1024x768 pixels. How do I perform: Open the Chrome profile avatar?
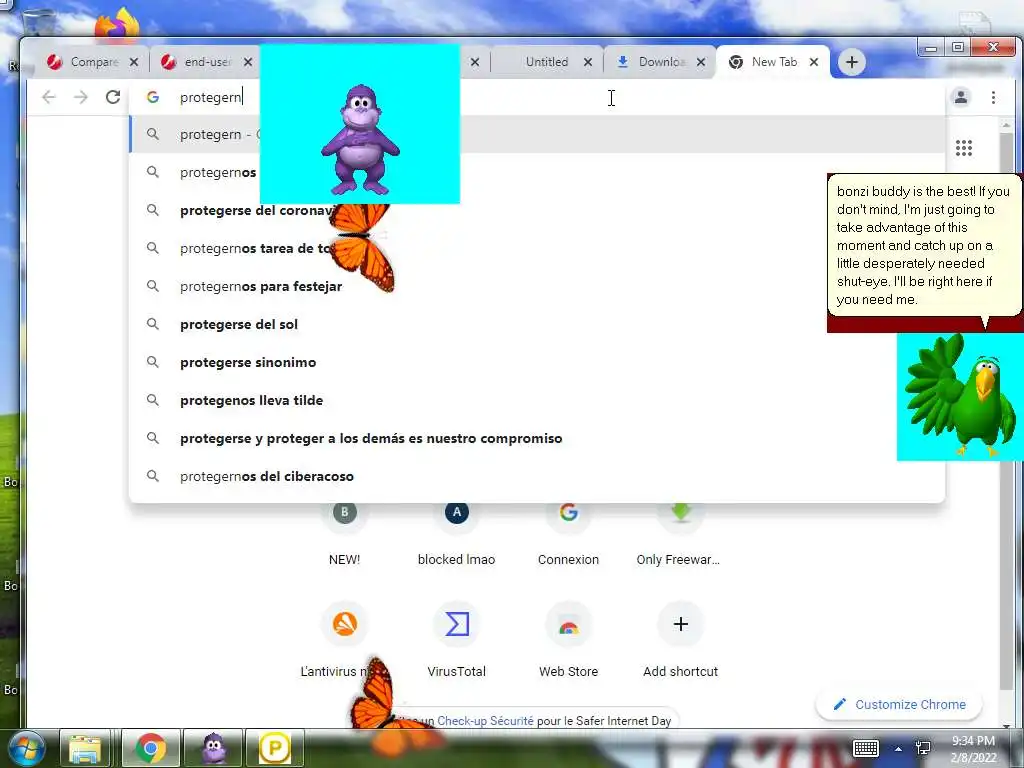pyautogui.click(x=961, y=97)
